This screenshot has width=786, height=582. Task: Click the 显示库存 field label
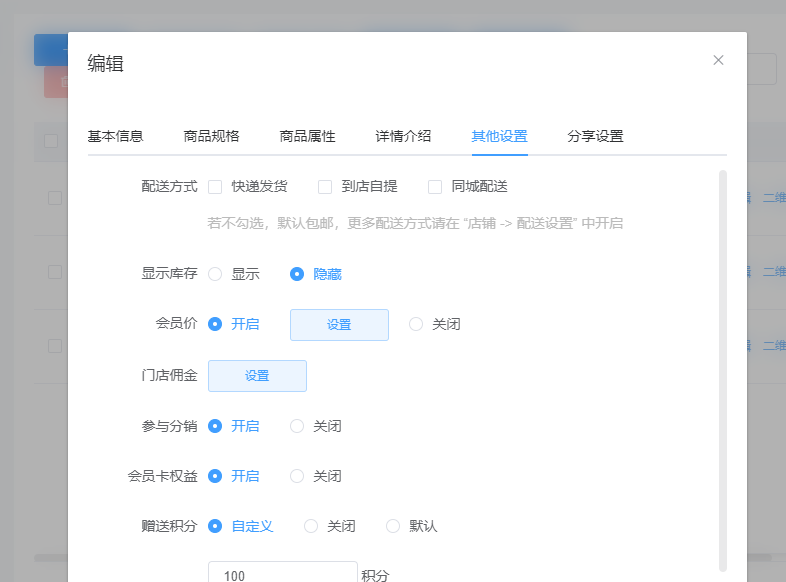169,274
